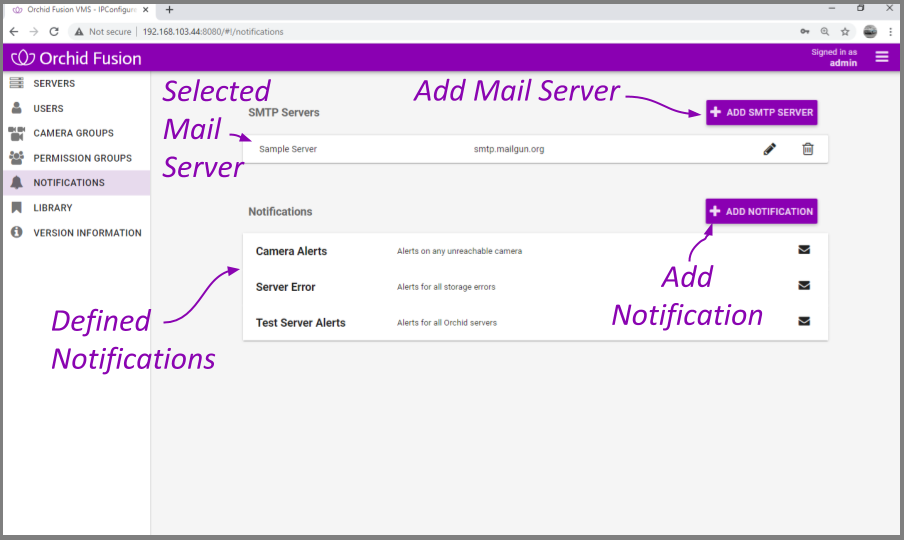The image size is (904, 540).
Task: Delete Sample Server with trash icon
Action: pyautogui.click(x=808, y=149)
